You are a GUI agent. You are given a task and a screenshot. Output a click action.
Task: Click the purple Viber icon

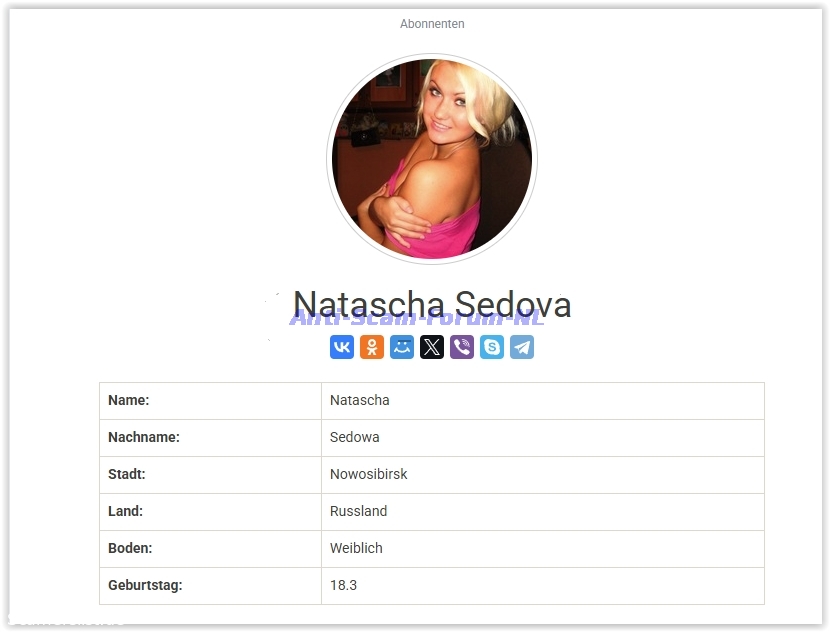pos(462,347)
